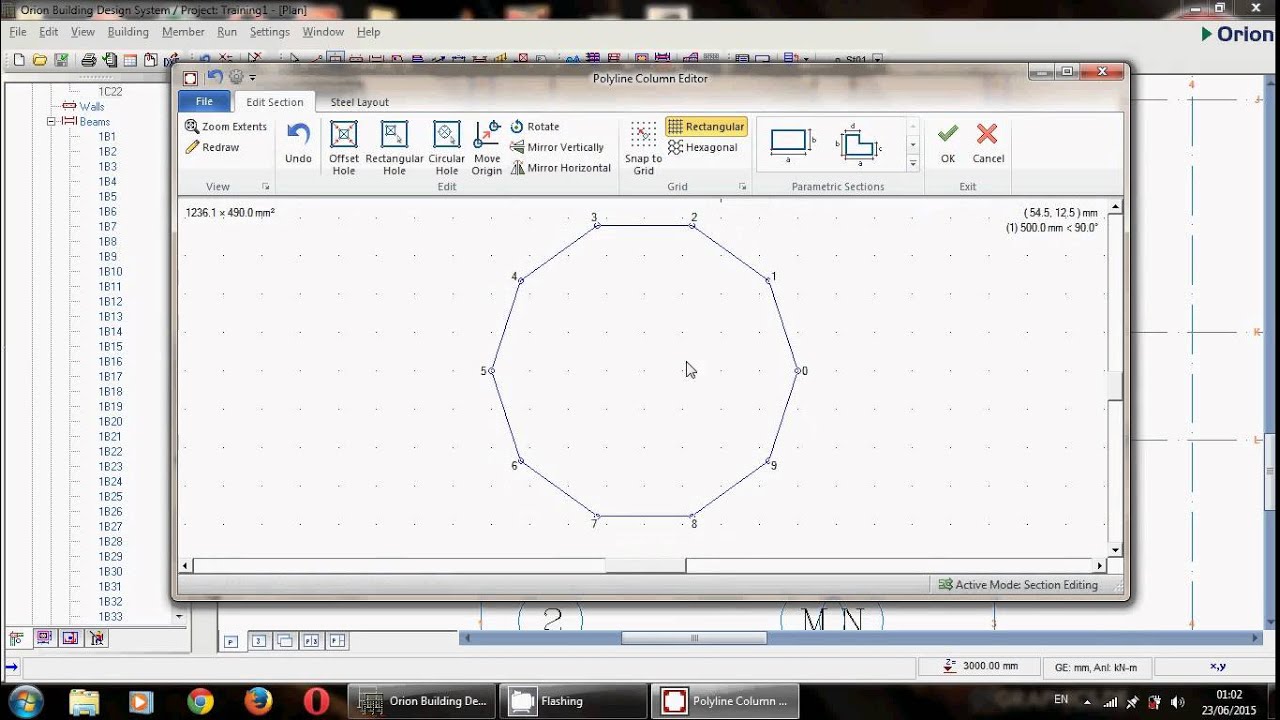Switch to the Hexagonal grid

(702, 147)
